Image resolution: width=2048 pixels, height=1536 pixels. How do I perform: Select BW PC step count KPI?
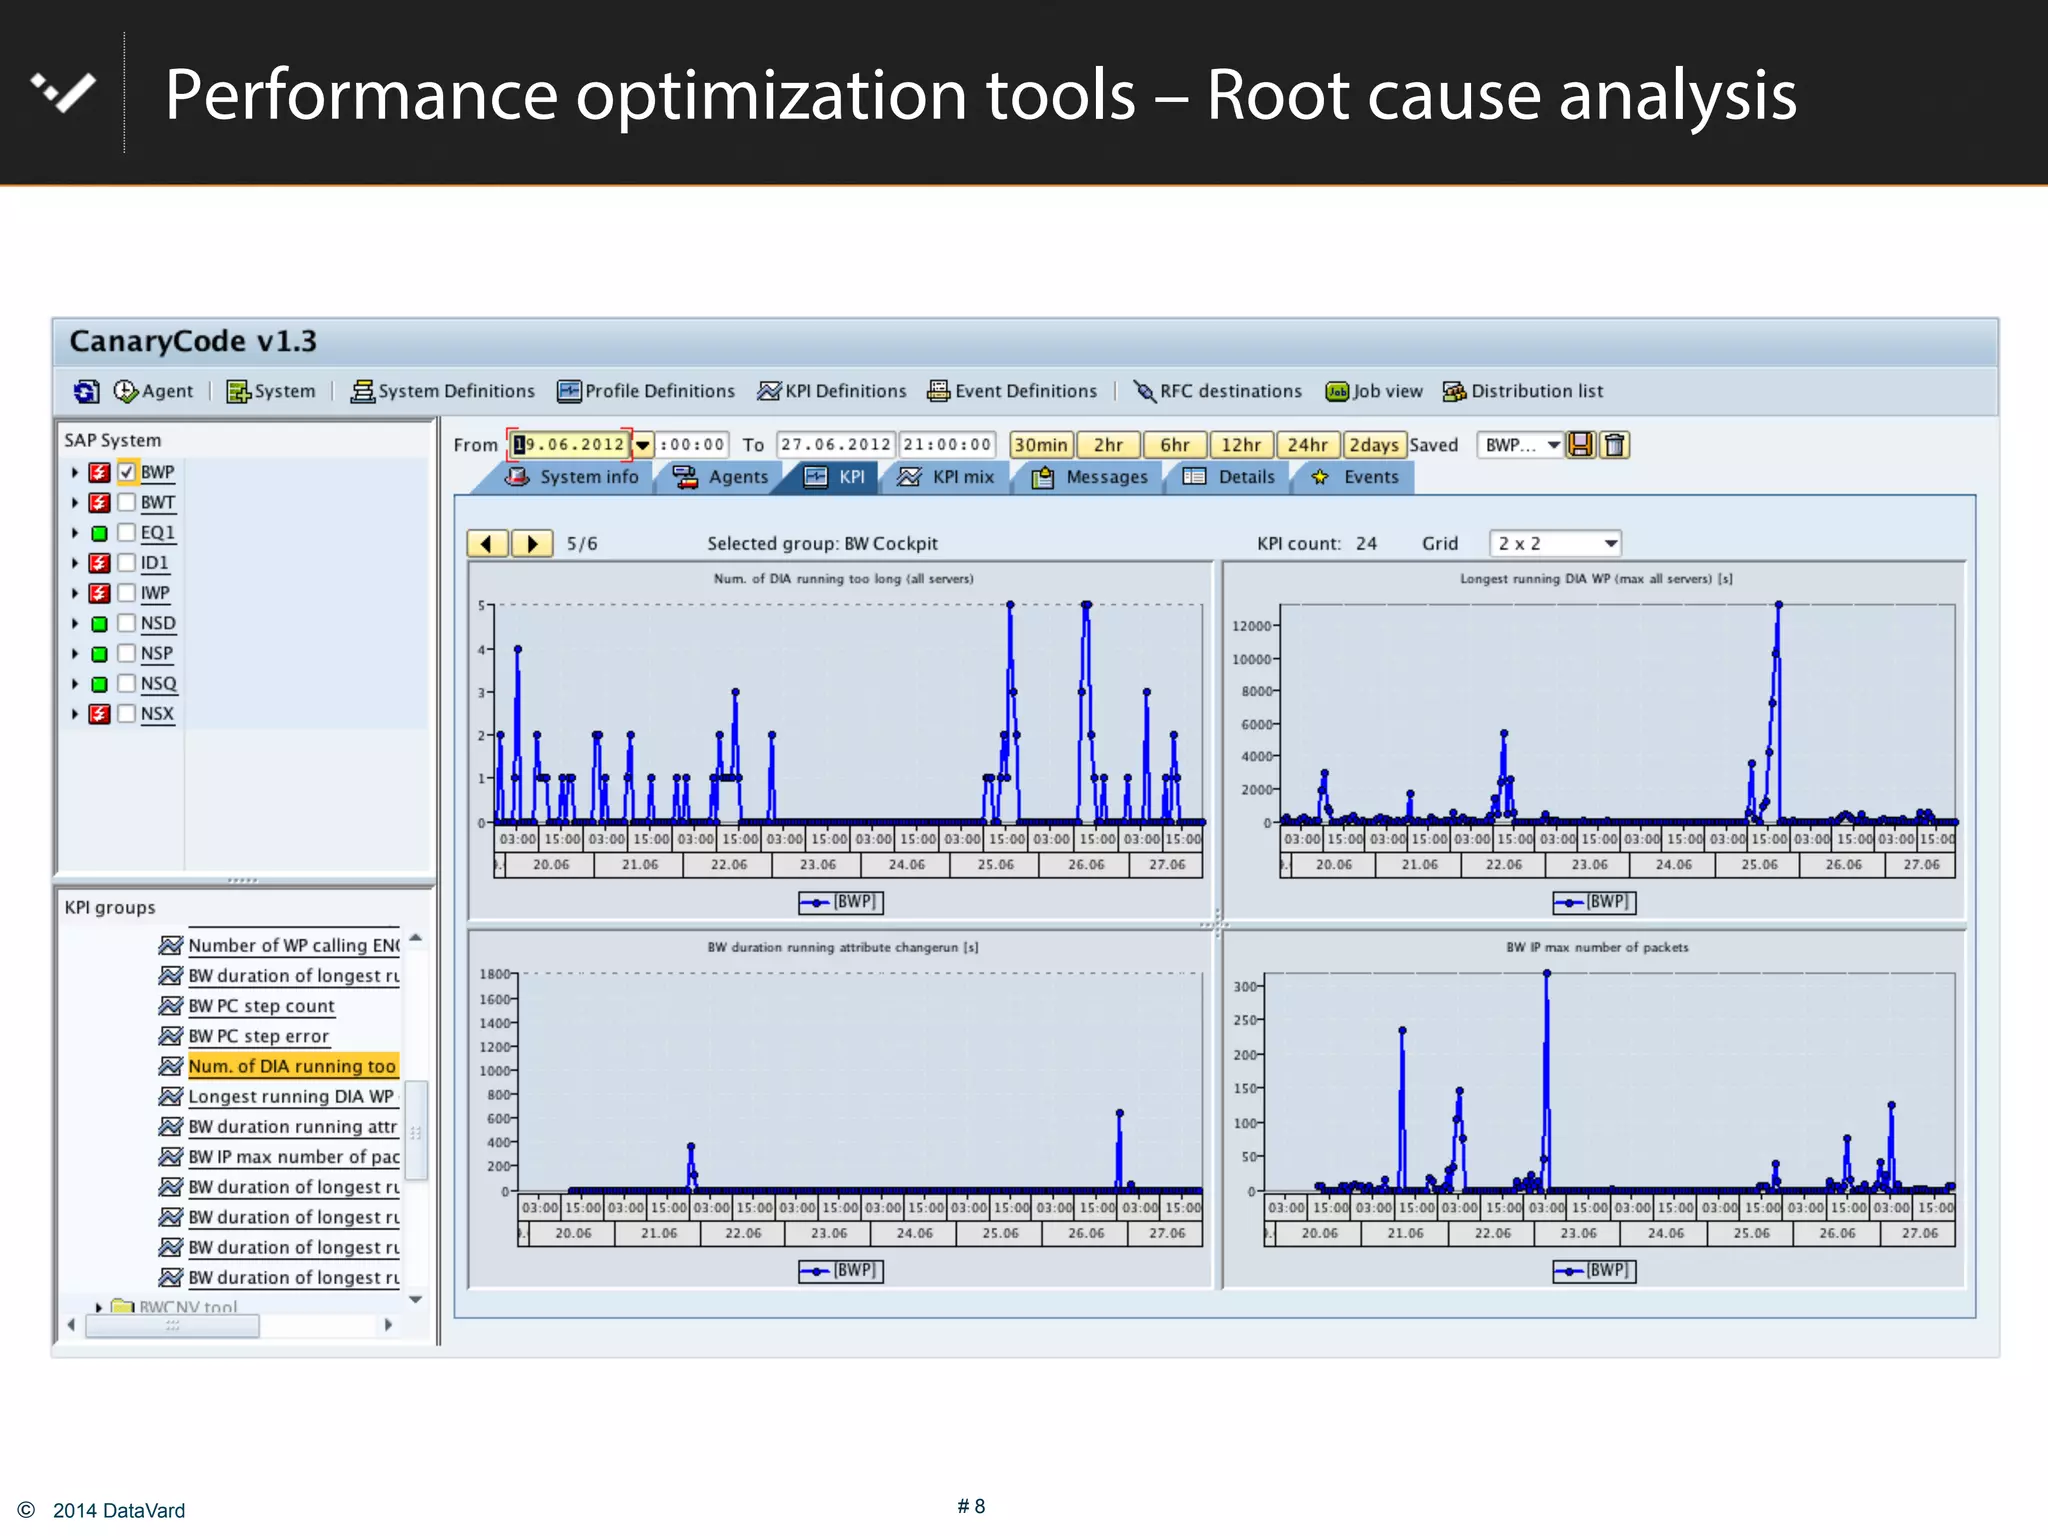[261, 1006]
